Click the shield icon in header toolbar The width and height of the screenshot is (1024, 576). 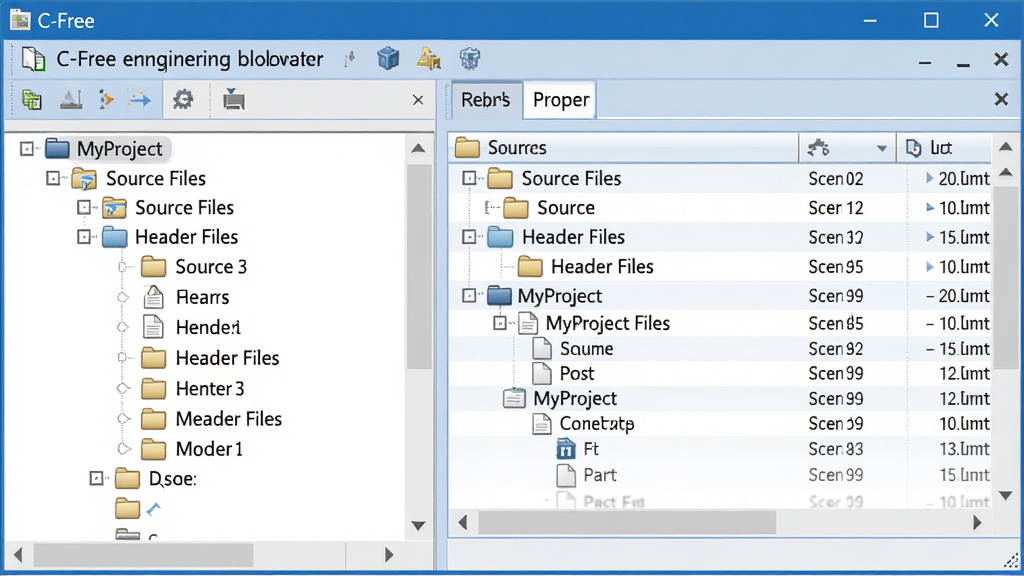470,59
